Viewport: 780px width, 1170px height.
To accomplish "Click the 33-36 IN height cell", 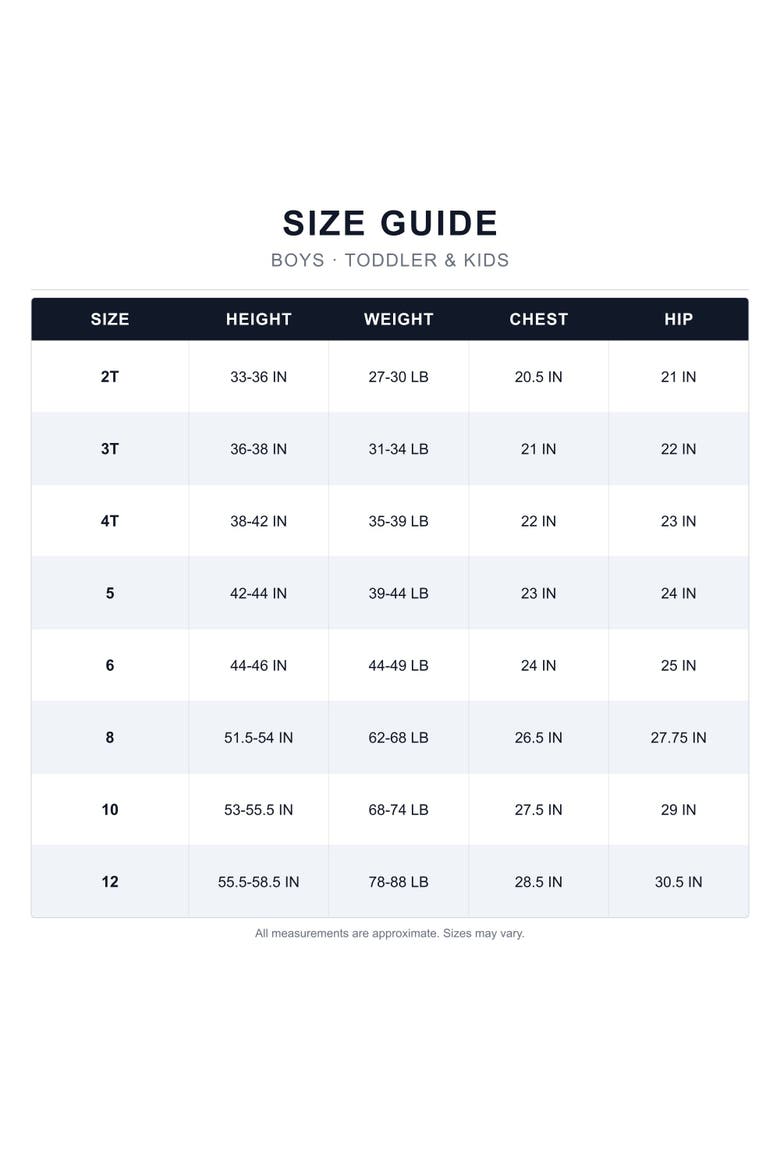I will [258, 377].
